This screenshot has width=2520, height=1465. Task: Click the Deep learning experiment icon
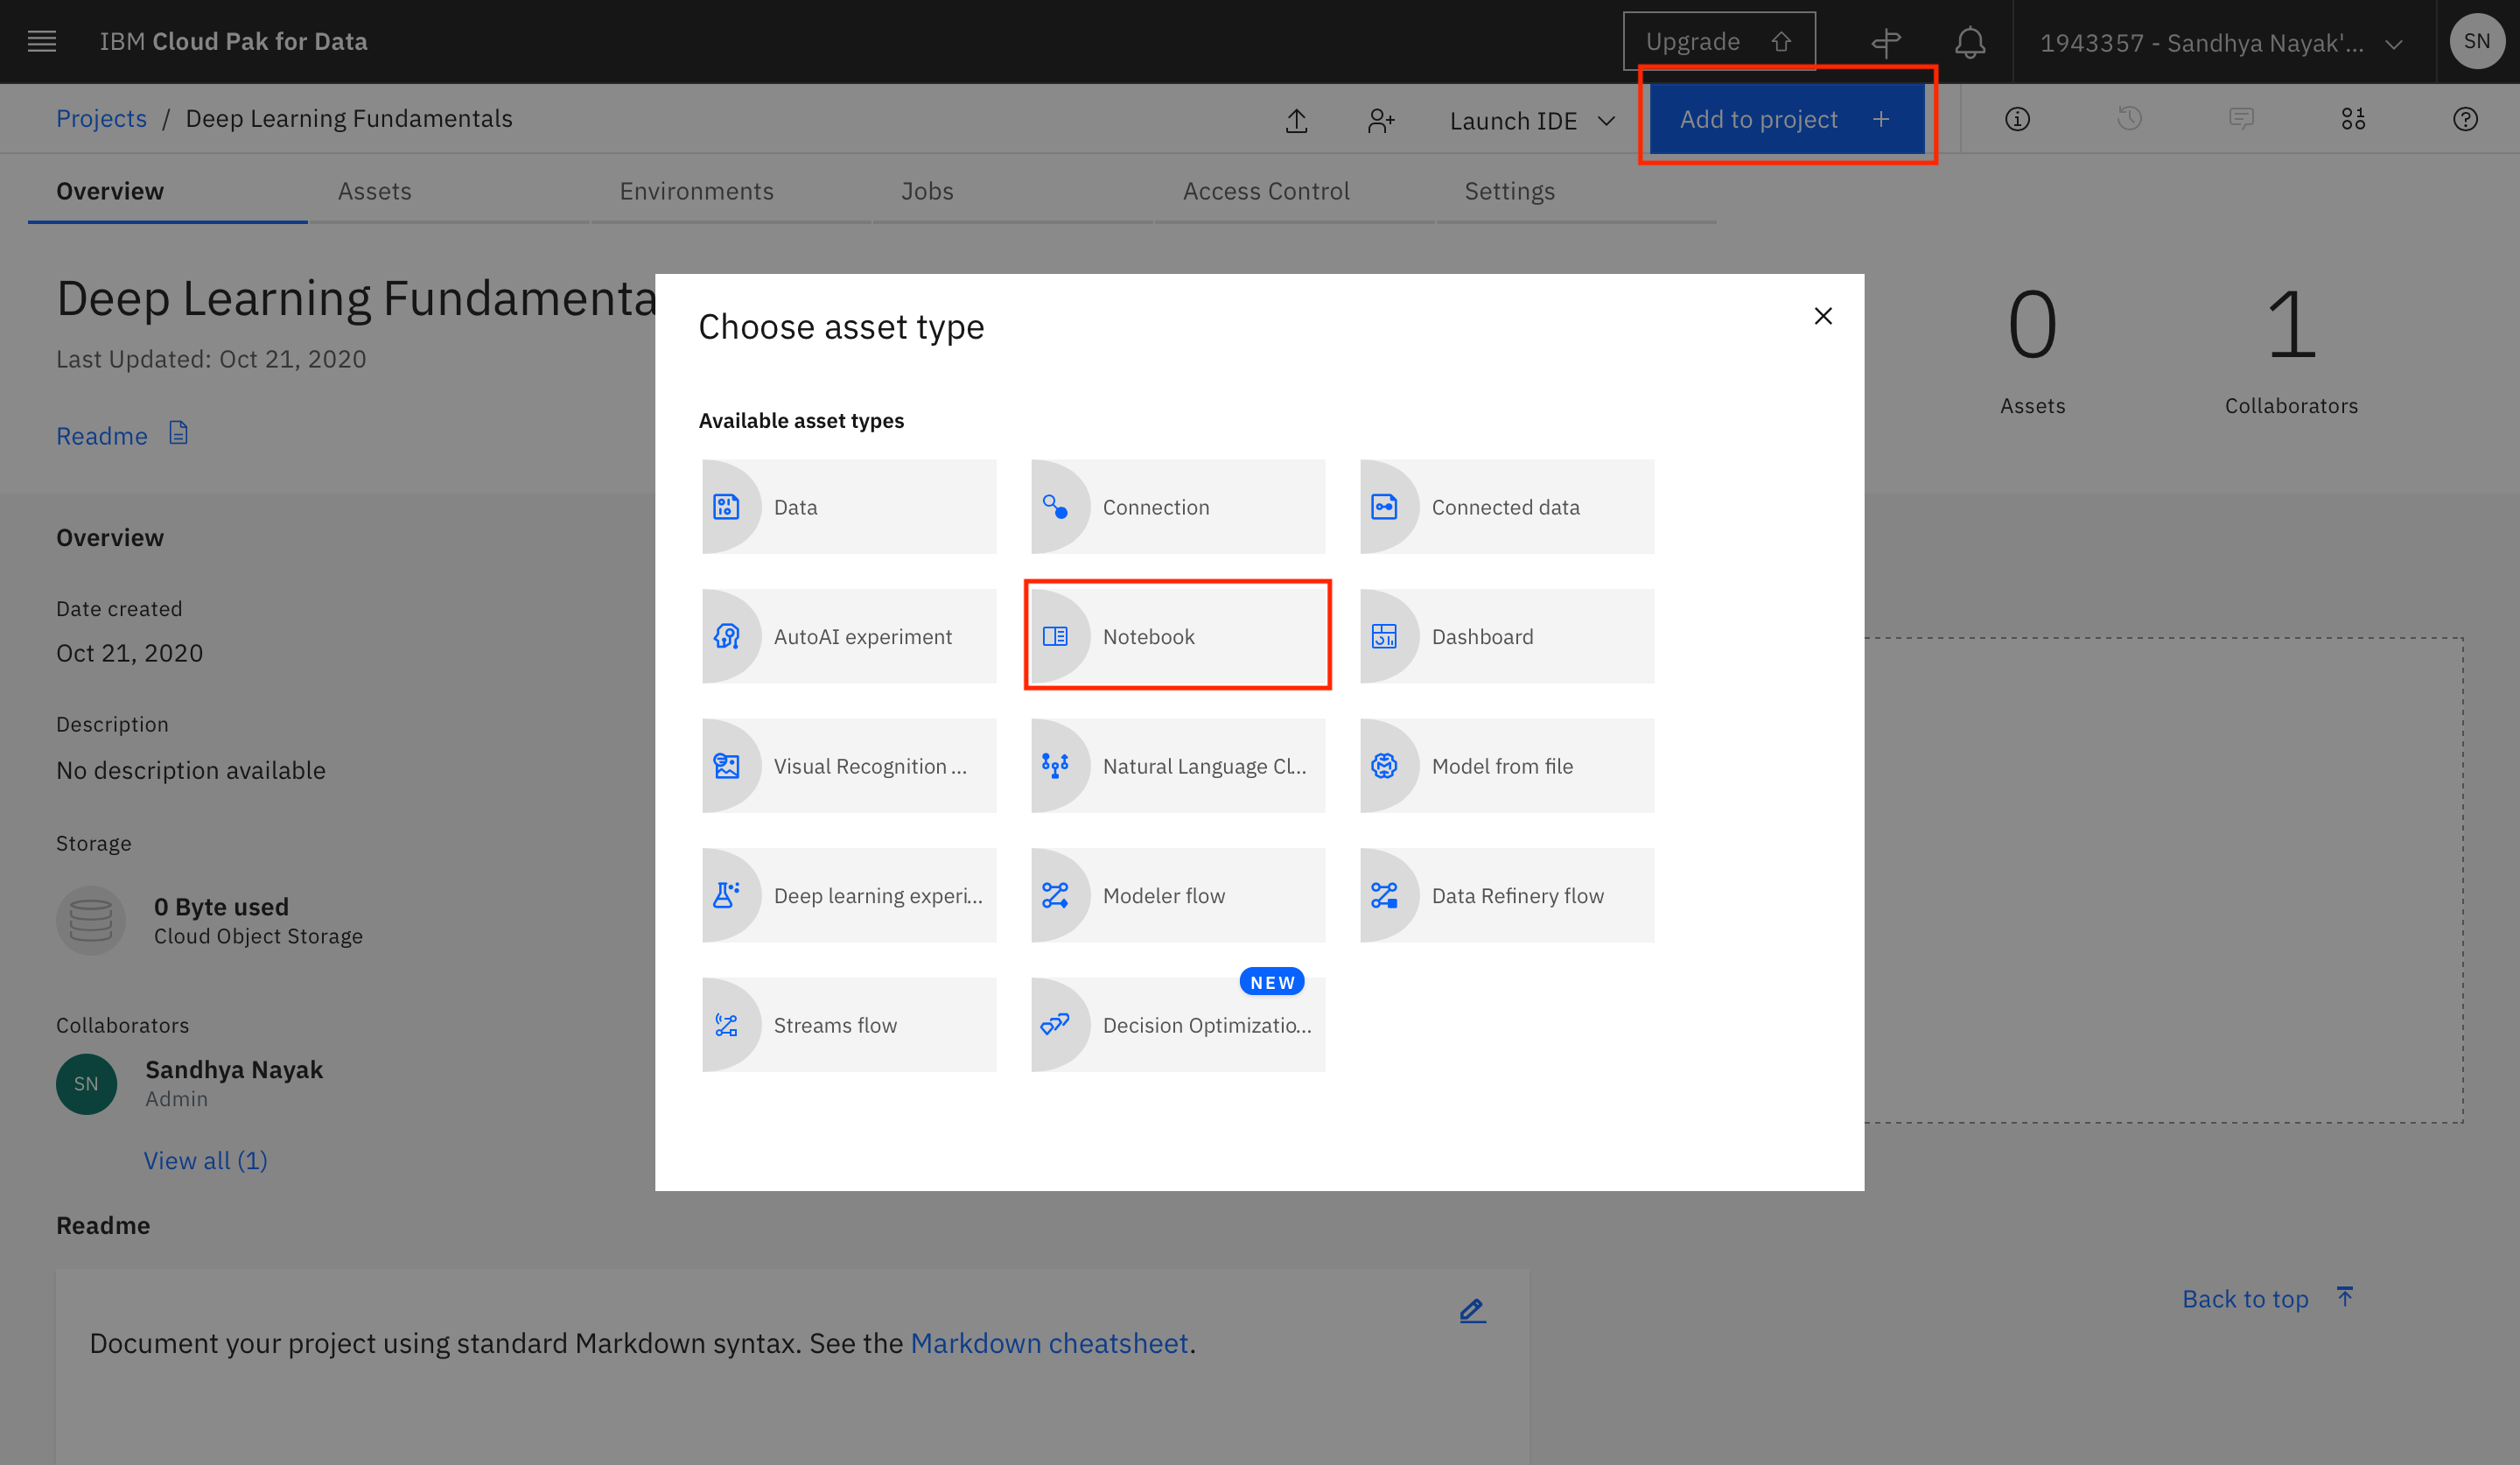coord(727,894)
